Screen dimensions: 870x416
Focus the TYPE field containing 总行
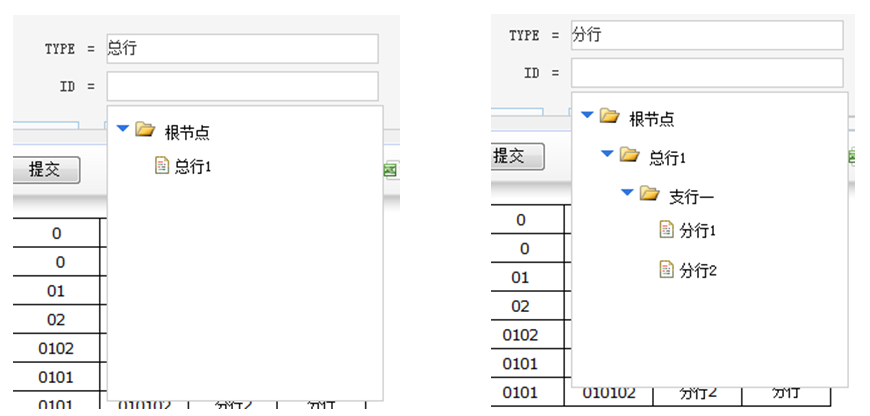(242, 48)
